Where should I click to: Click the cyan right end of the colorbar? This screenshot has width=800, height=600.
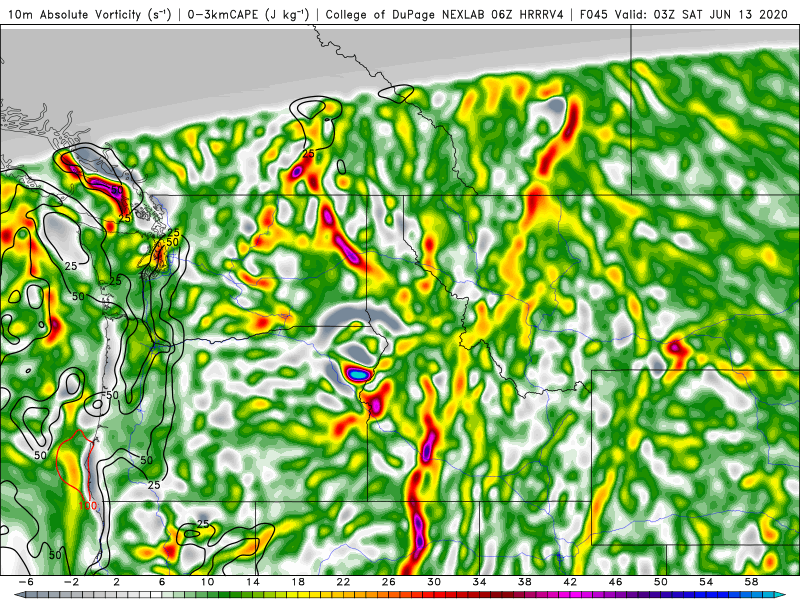tap(779, 595)
